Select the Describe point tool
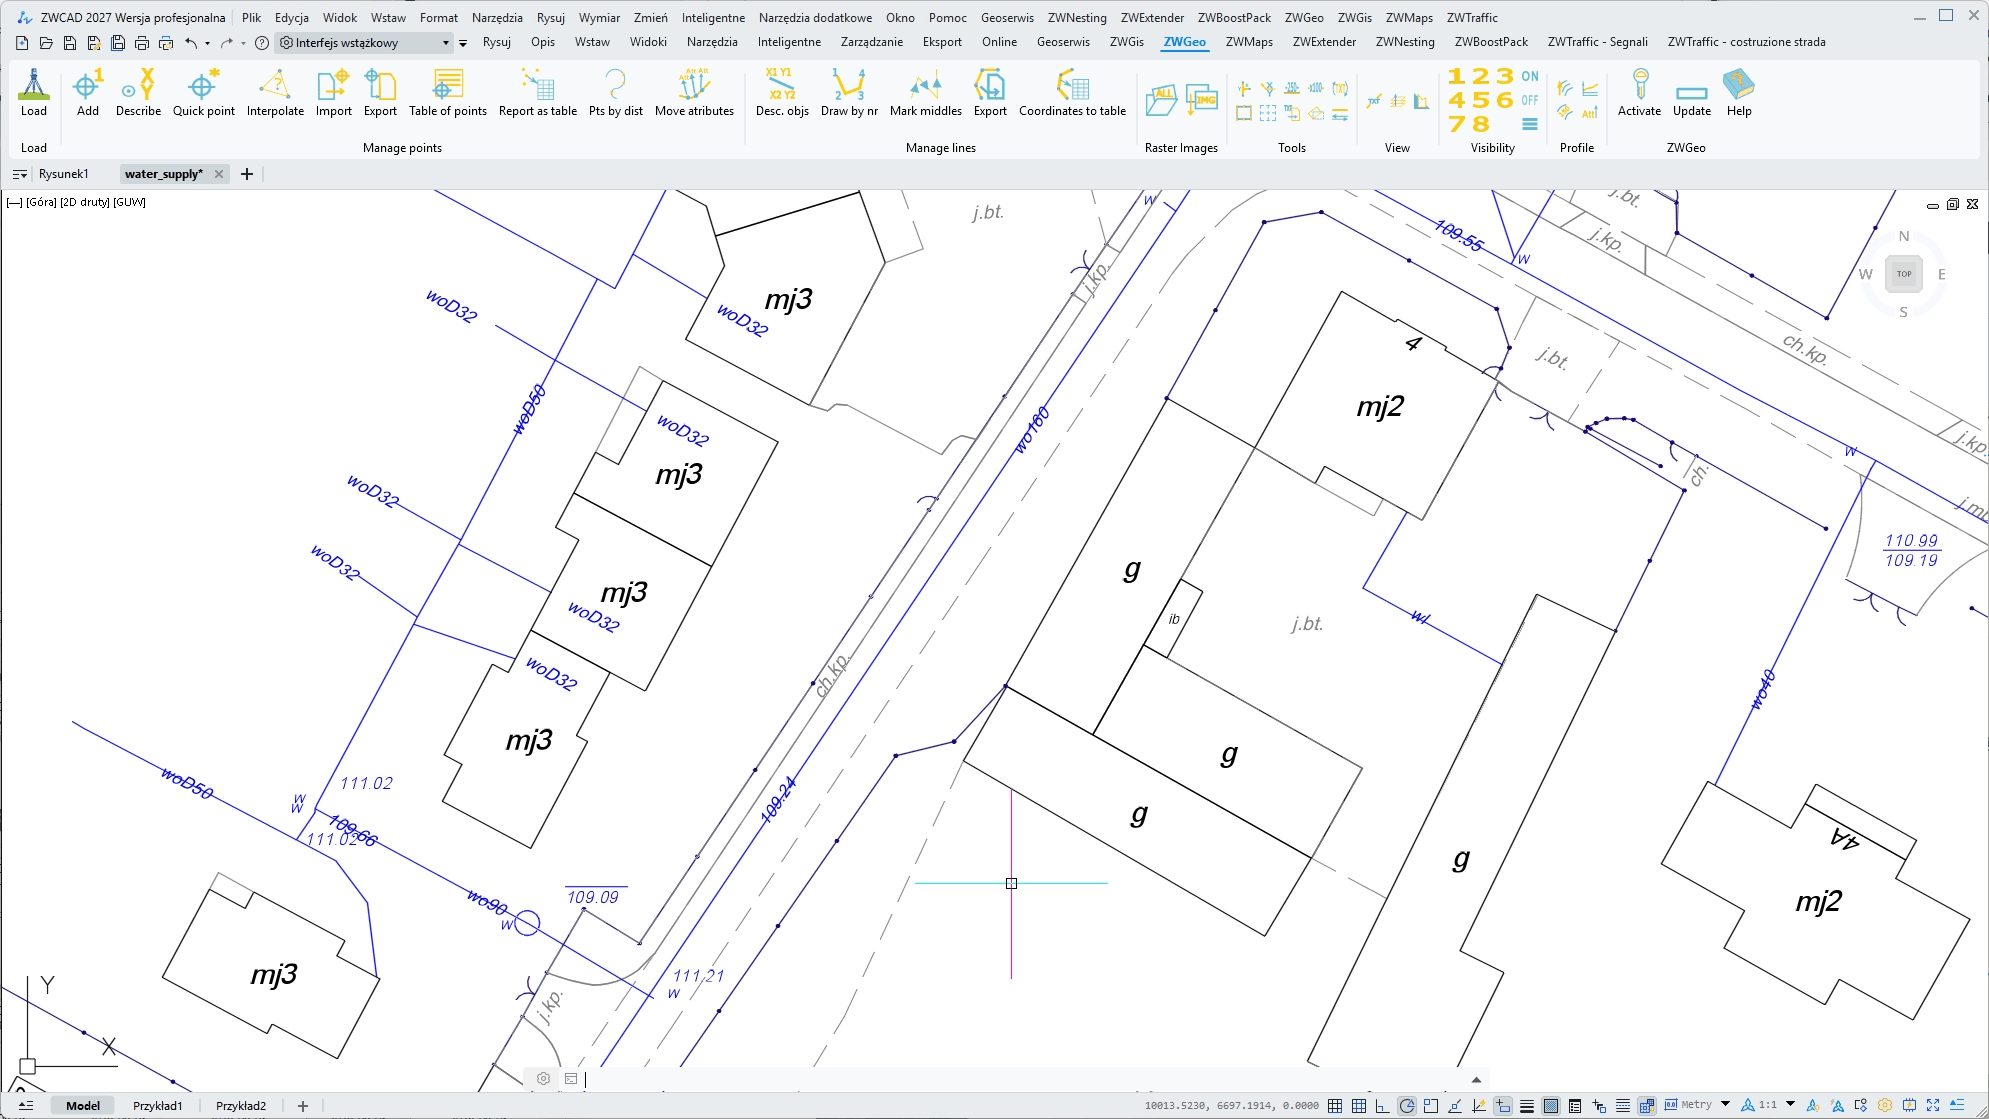Viewport: 1989px width, 1119px height. click(138, 93)
